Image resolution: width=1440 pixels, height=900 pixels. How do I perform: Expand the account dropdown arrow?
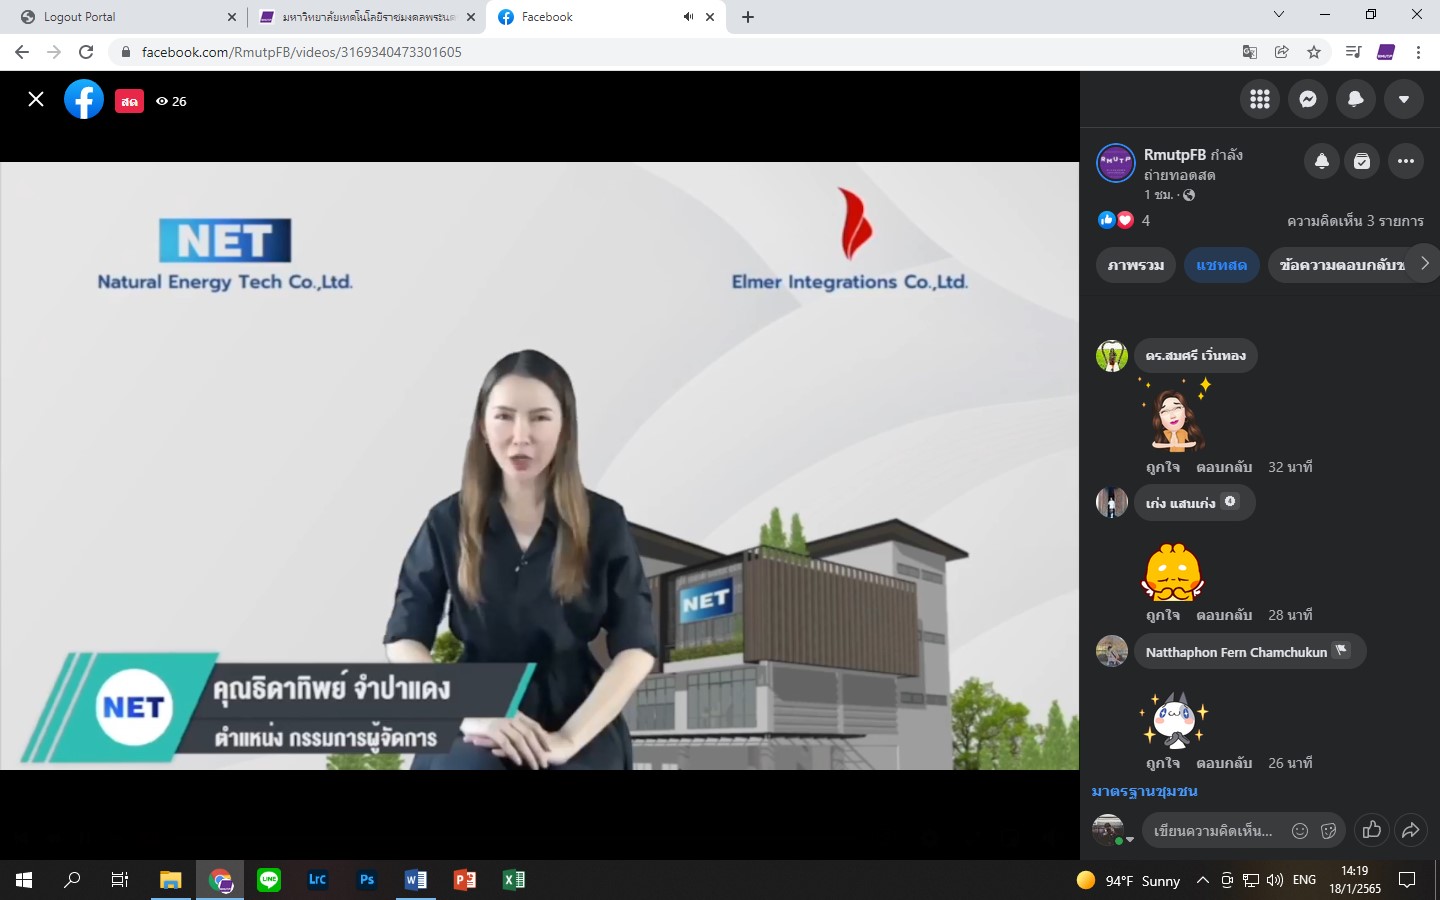(1403, 99)
